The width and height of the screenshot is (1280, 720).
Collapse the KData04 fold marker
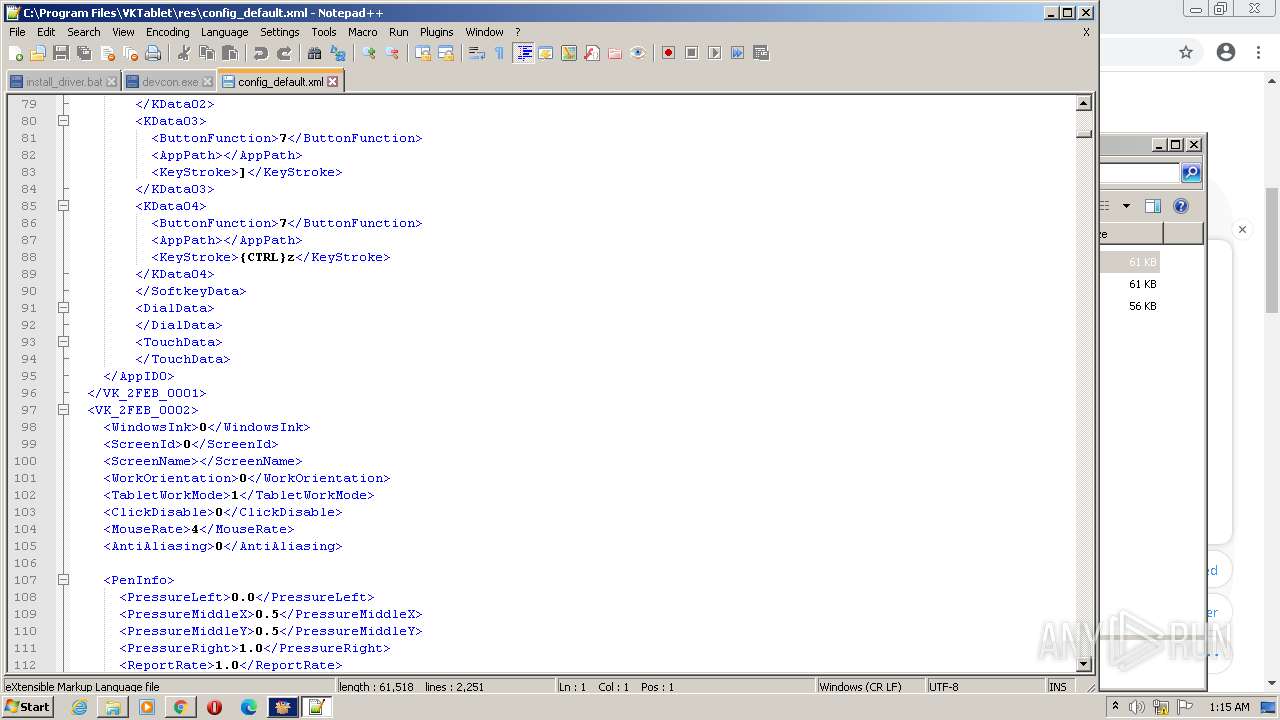(x=63, y=206)
